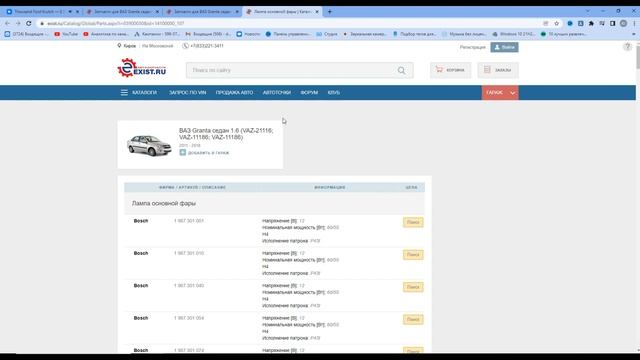Open Клуб menu item
The width and height of the screenshot is (640, 360).
point(333,93)
